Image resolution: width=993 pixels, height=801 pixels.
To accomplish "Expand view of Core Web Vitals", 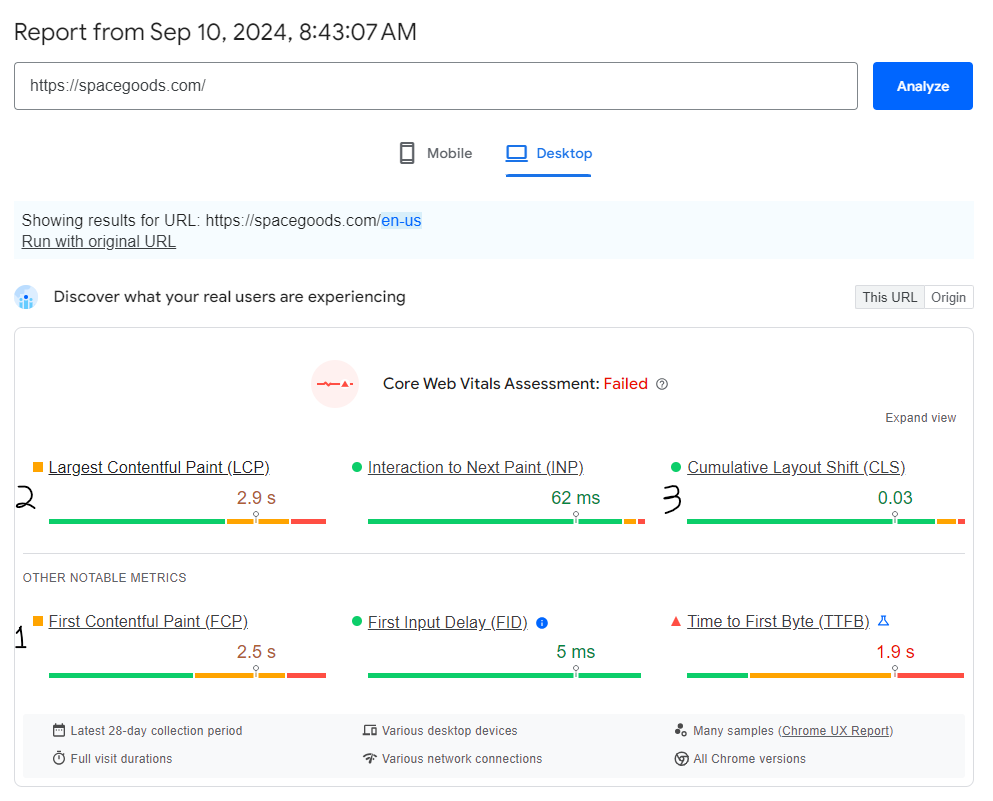I will tap(920, 418).
